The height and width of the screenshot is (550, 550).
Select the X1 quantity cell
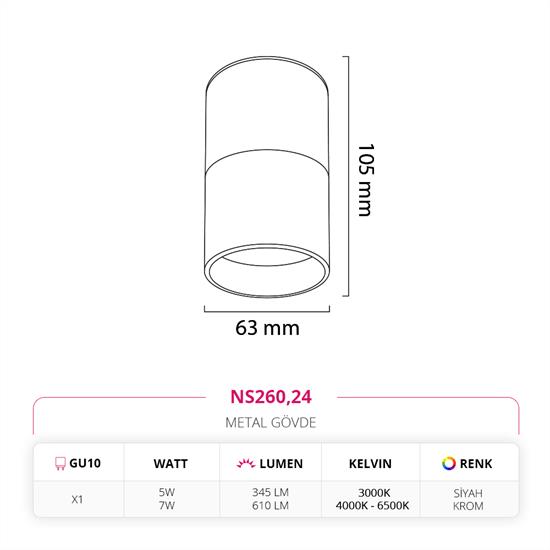pos(77,499)
